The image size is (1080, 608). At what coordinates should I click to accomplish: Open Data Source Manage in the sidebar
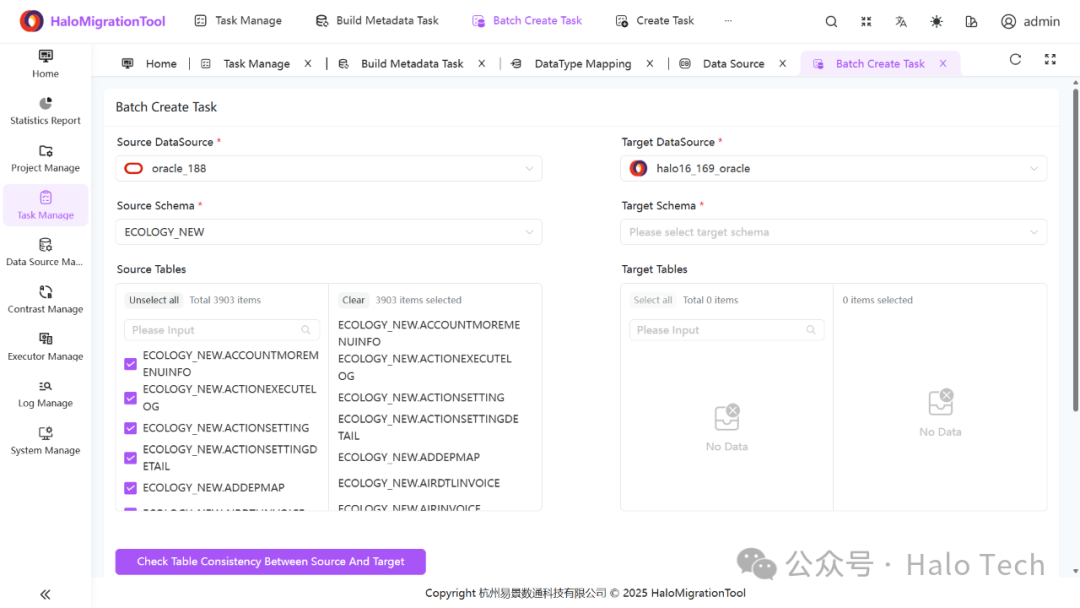[x=45, y=253]
